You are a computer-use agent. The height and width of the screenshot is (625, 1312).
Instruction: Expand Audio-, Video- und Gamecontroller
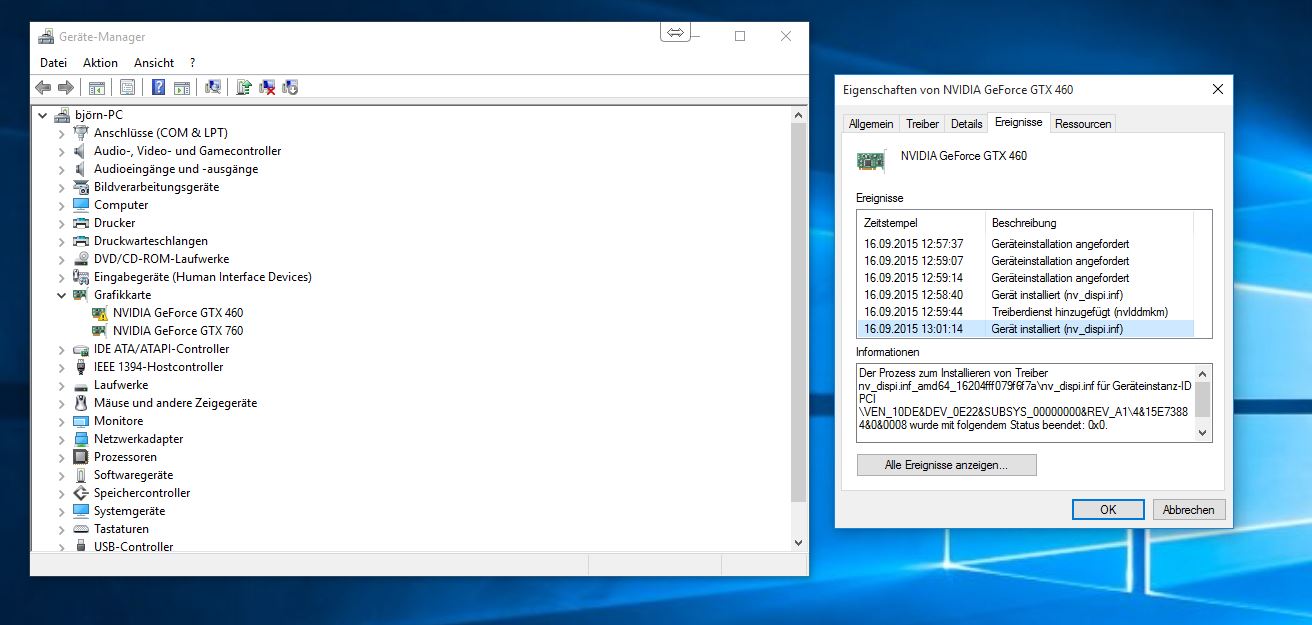point(62,151)
